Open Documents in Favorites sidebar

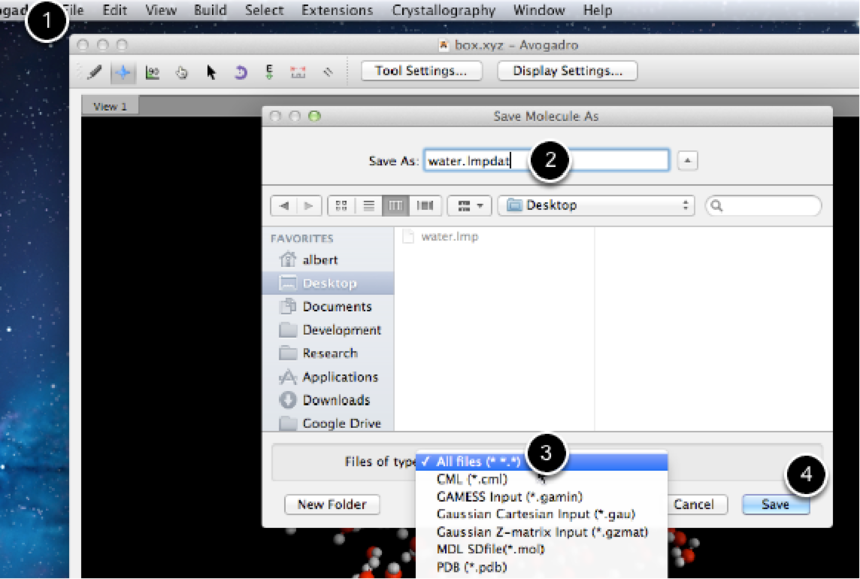click(327, 306)
